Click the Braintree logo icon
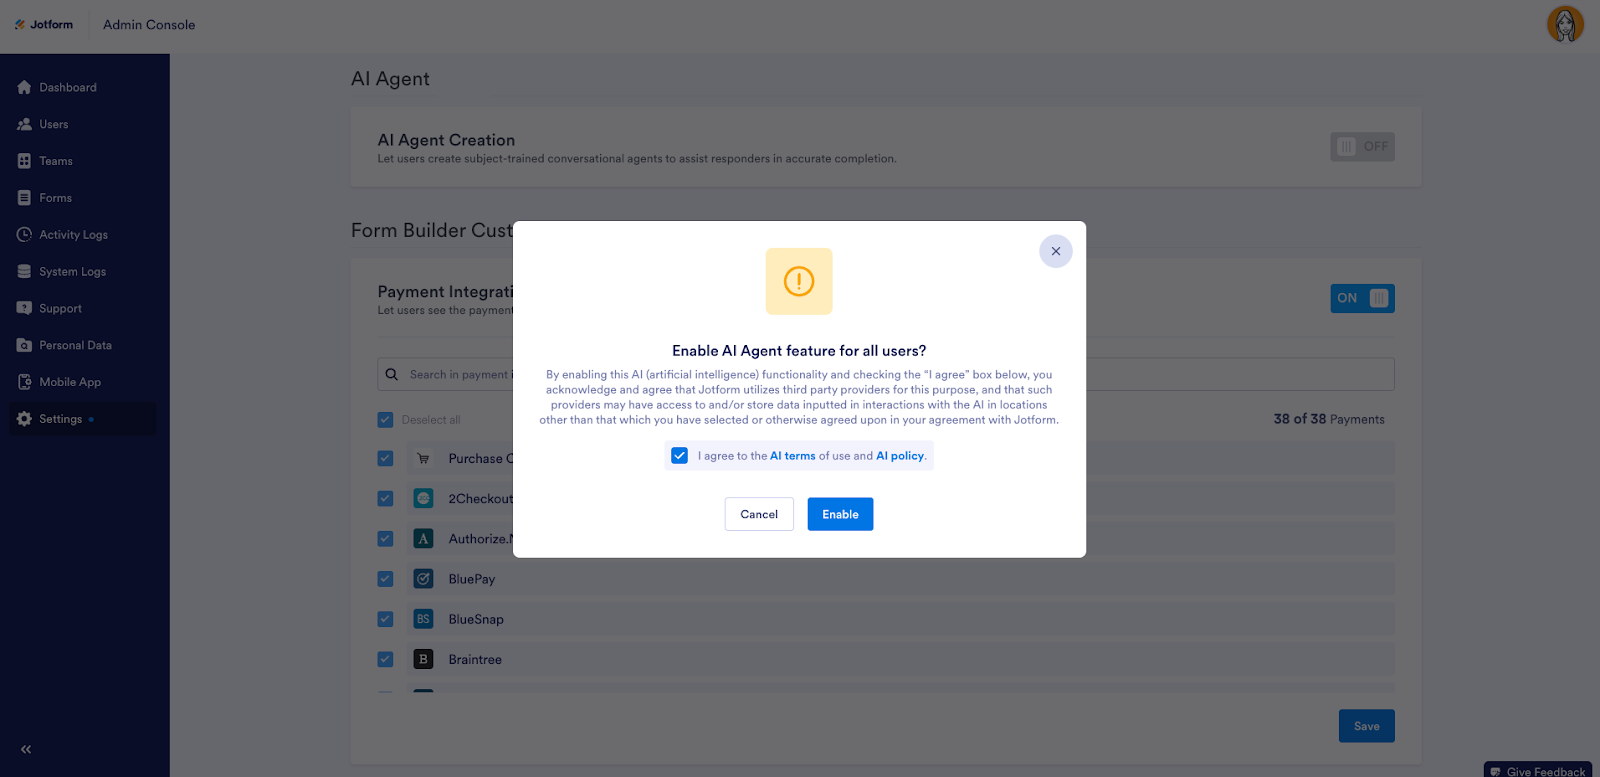Image resolution: width=1600 pixels, height=777 pixels. coord(423,659)
